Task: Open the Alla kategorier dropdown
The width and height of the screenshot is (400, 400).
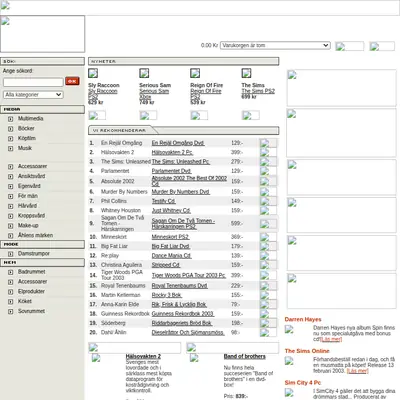Action: point(33,95)
